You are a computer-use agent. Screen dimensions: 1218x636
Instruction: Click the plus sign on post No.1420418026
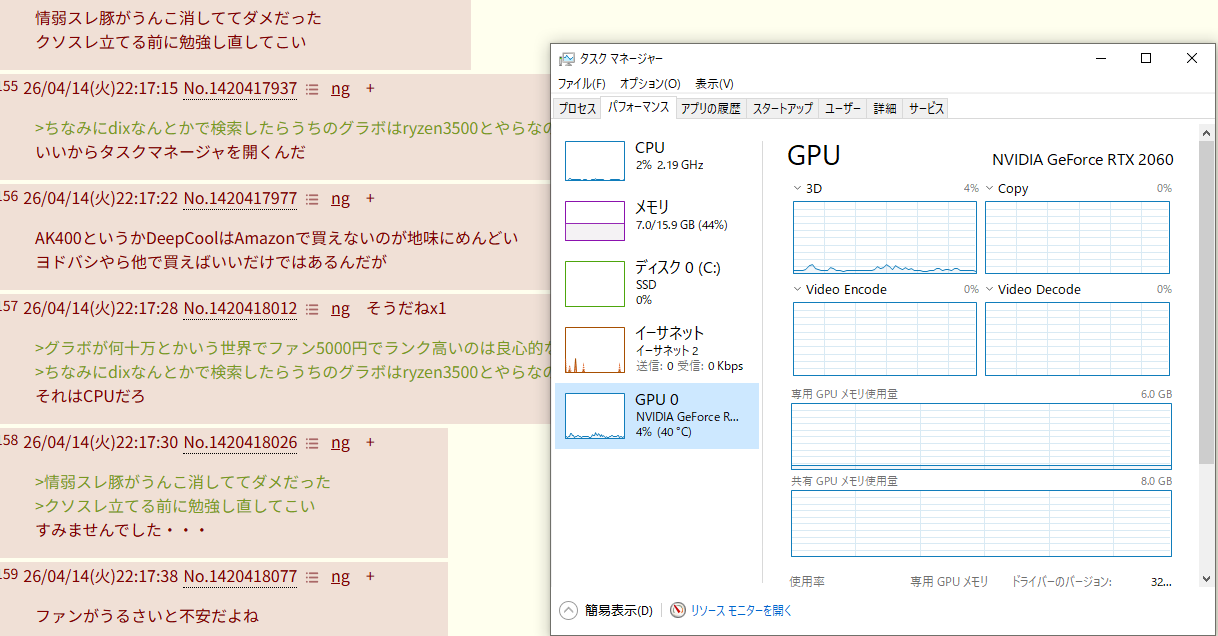pyautogui.click(x=370, y=443)
